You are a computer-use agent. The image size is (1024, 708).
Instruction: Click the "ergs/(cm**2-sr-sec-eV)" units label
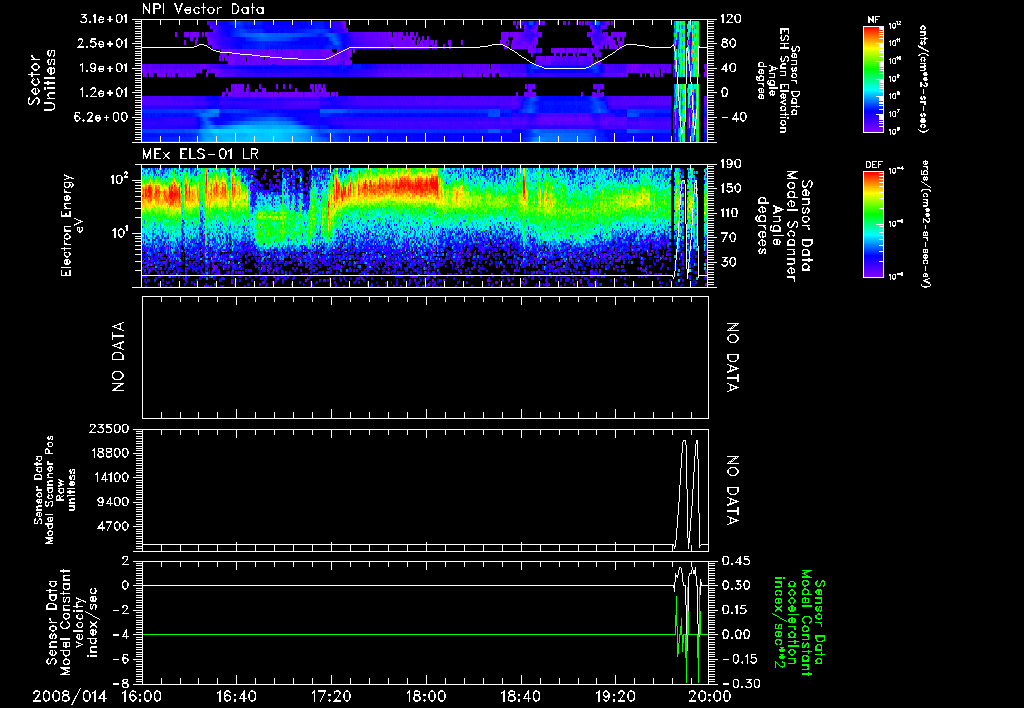(924, 224)
